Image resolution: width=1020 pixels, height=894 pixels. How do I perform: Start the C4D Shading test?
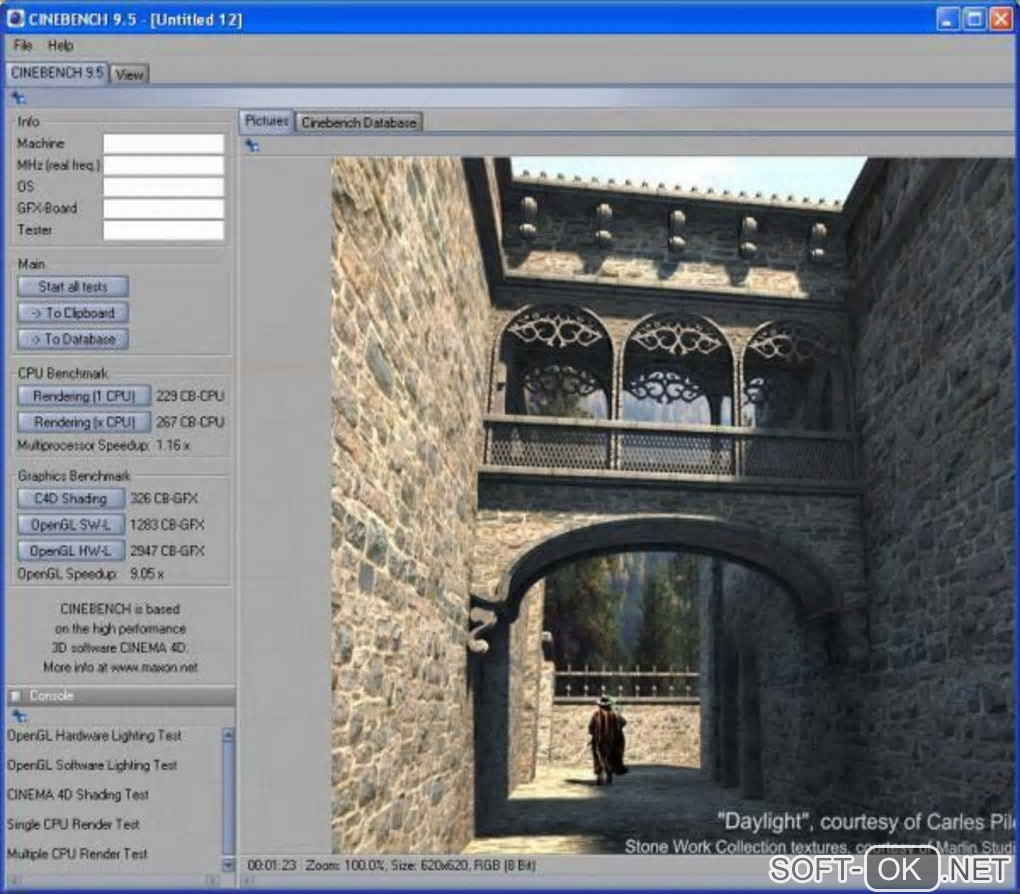click(x=71, y=498)
